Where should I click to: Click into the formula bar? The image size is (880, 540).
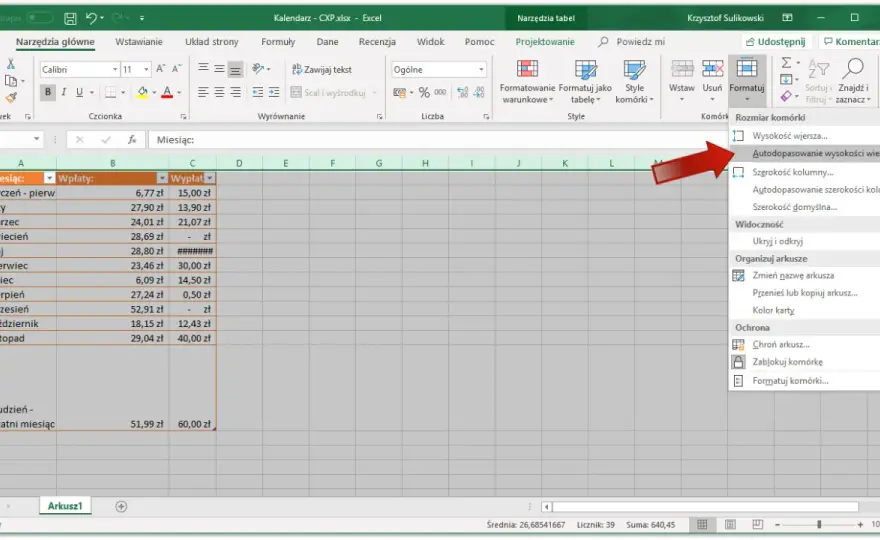pos(438,140)
